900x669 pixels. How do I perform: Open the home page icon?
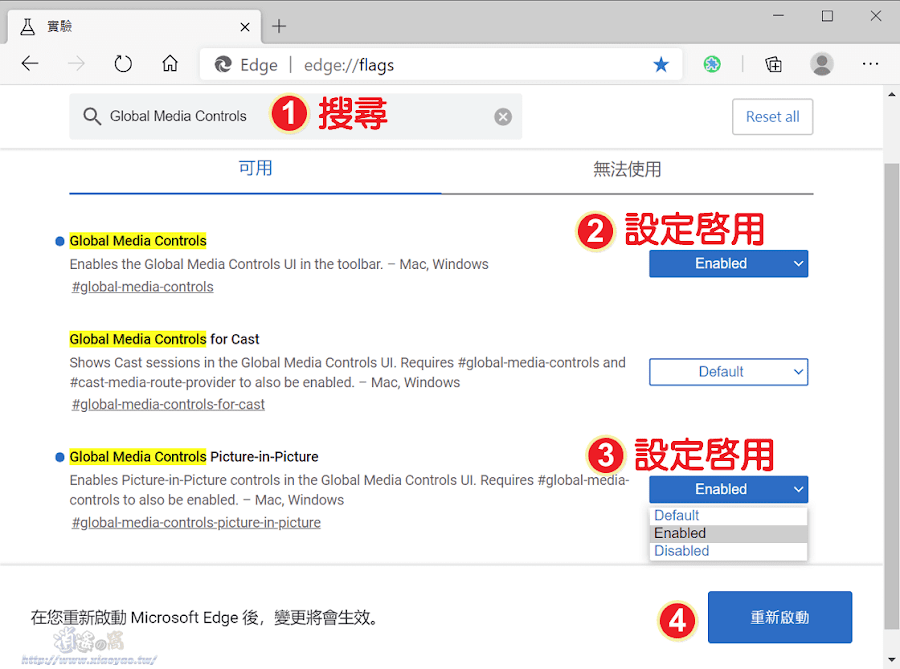tap(170, 63)
